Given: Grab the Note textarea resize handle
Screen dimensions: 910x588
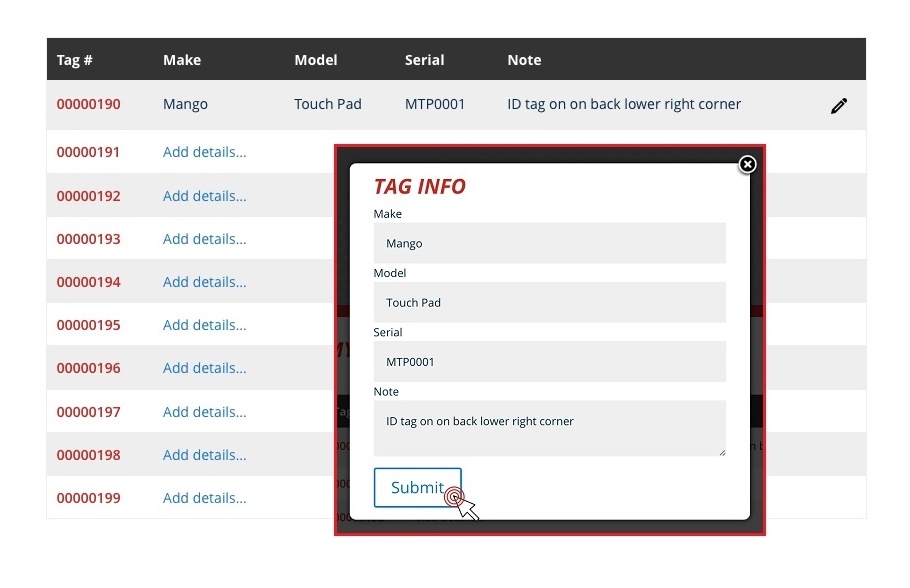Looking at the screenshot, I should 721,452.
